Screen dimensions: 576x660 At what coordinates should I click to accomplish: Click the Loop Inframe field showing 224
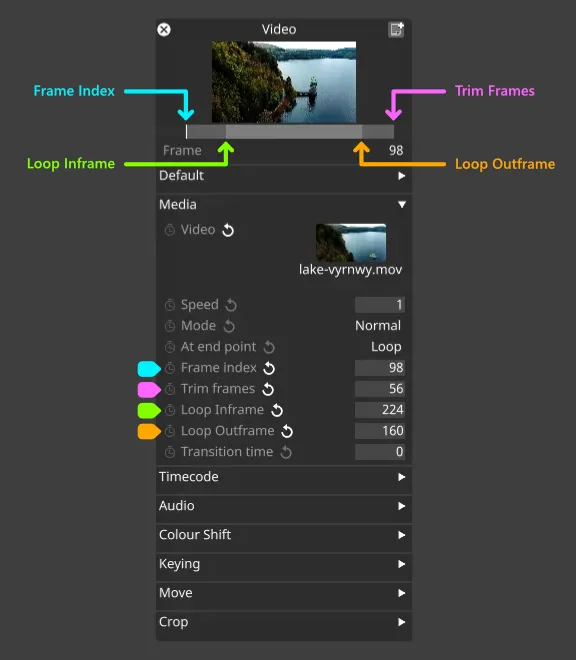(x=380, y=410)
